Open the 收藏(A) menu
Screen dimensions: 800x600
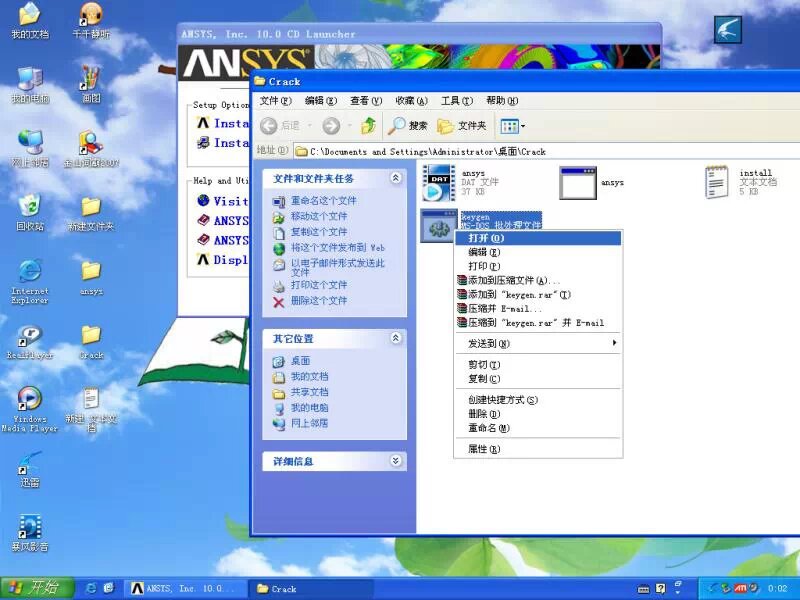pyautogui.click(x=411, y=101)
